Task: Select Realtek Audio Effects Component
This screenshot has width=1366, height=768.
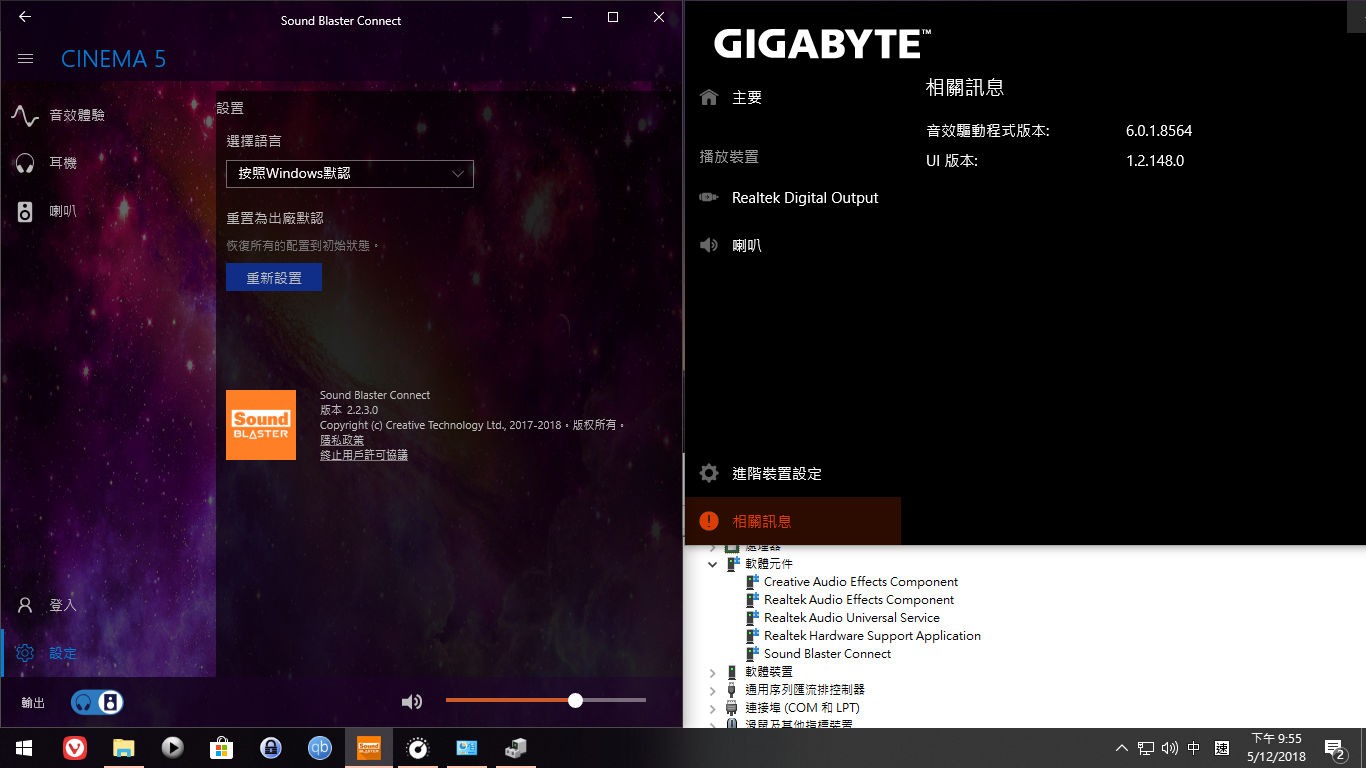Action: click(x=859, y=600)
